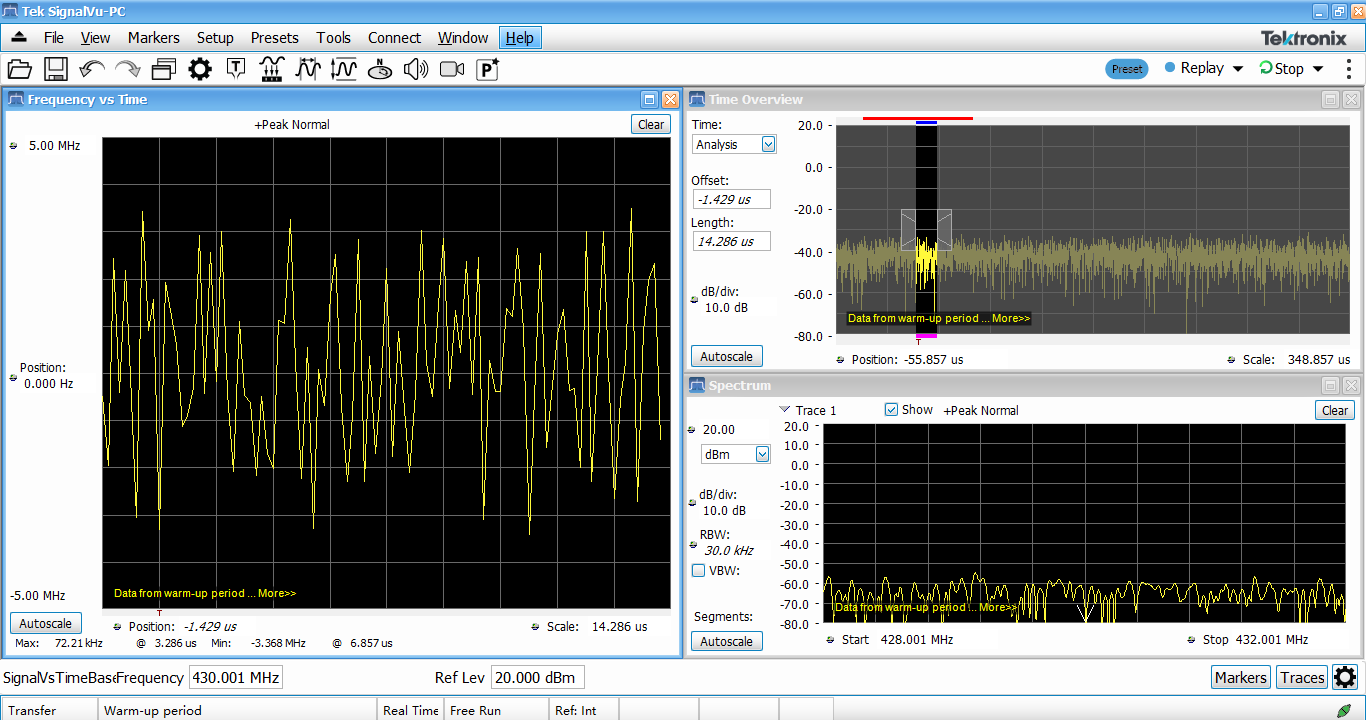
Task: Clear the Spectrum trace
Action: (1335, 410)
